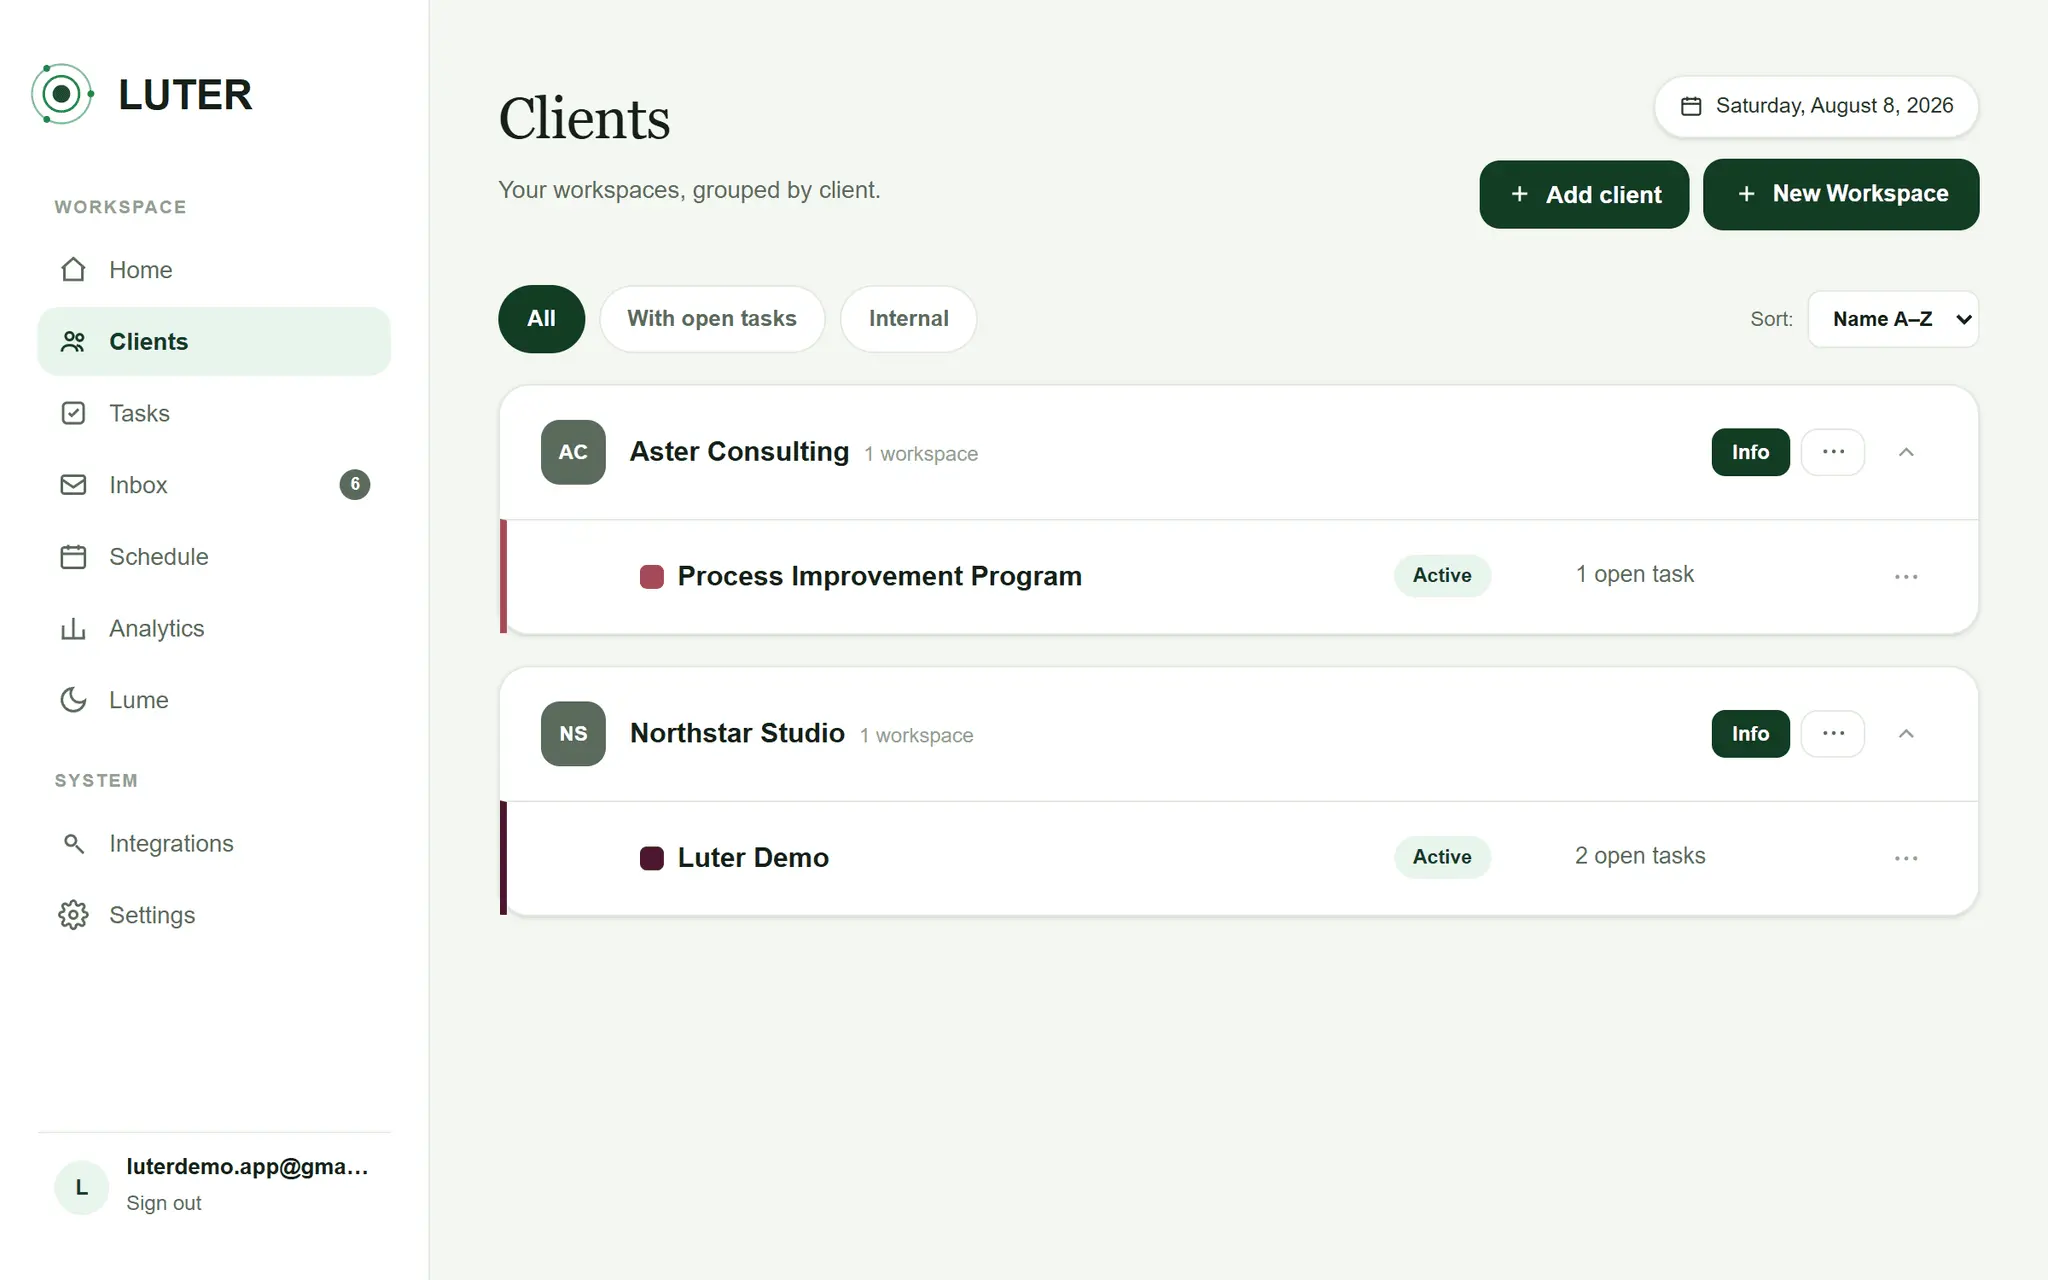Click the L user avatar
The image size is (2048, 1280).
click(82, 1188)
